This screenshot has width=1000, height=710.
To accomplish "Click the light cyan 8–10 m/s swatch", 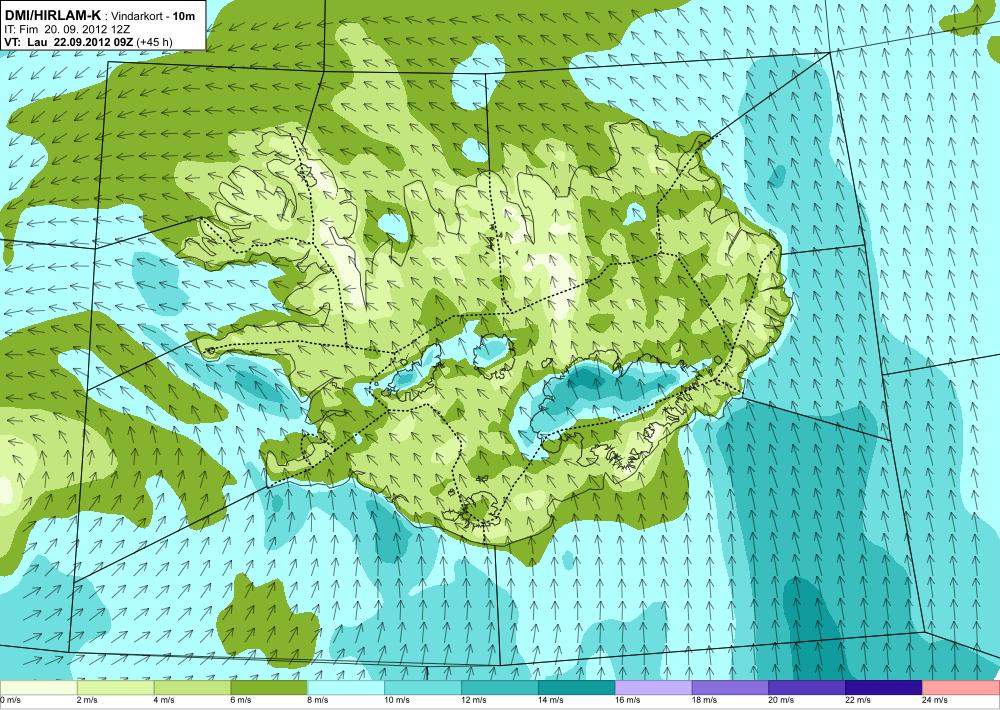I will click(346, 688).
